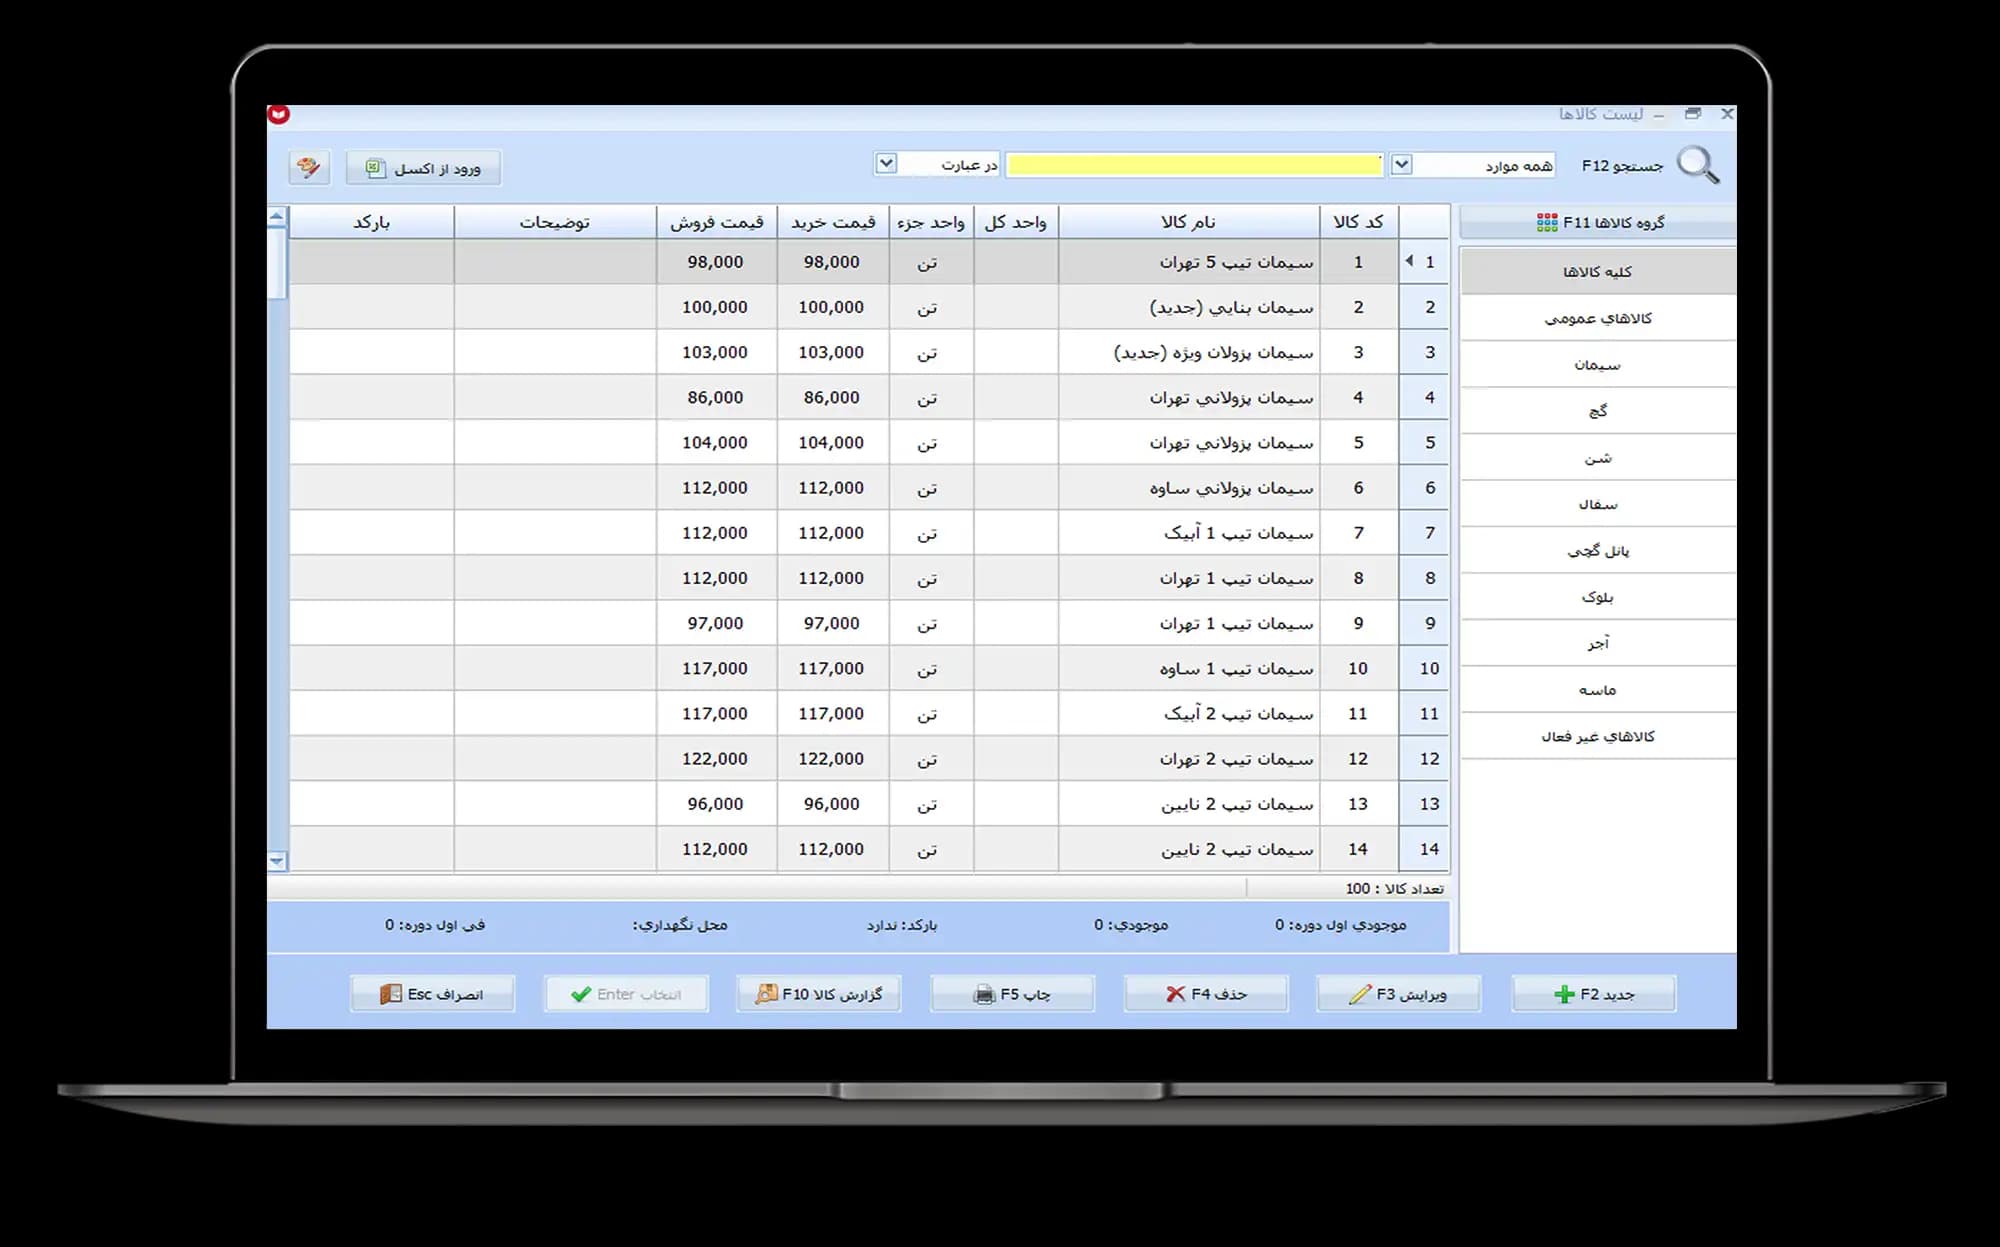The width and height of the screenshot is (2000, 1247).
Task: Select 'سیمان' group in sidebar
Action: click(x=1598, y=364)
